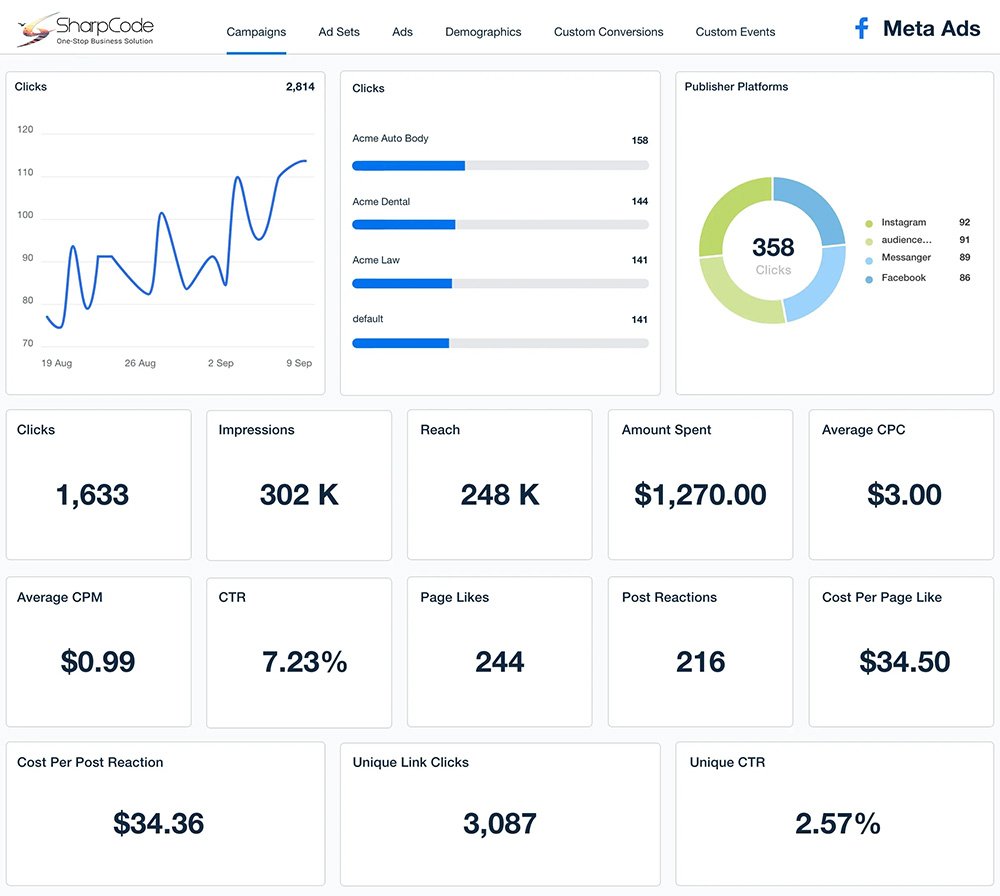
Task: Click the Acme Dental clicks bar
Action: pos(500,225)
